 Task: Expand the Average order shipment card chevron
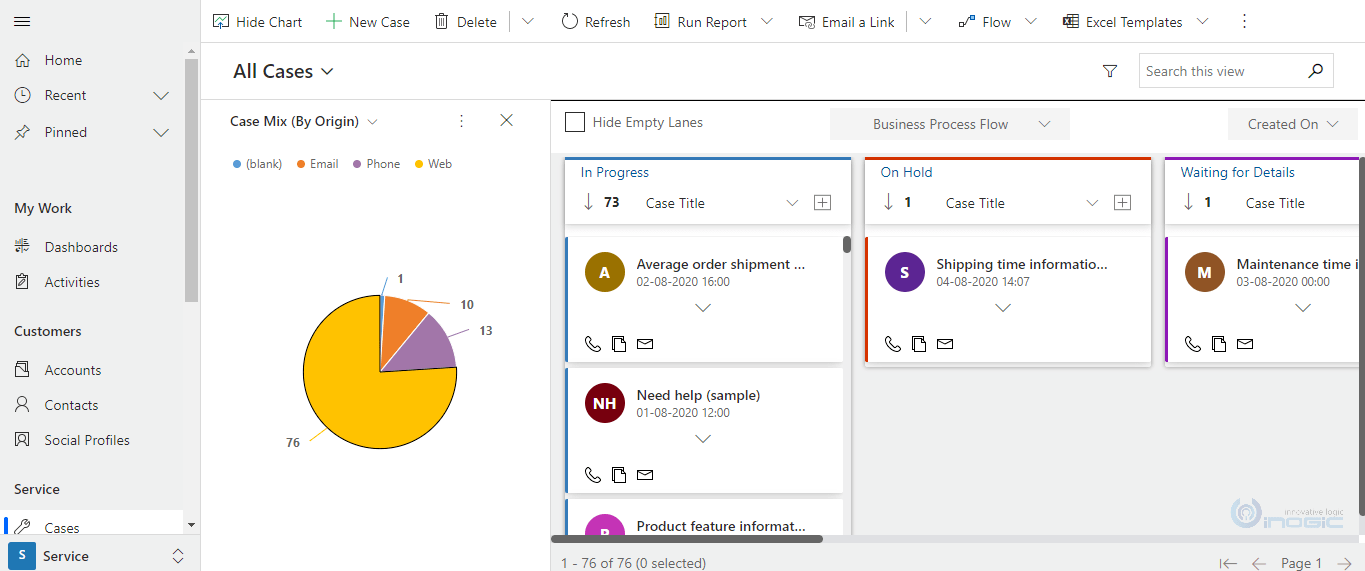click(703, 308)
